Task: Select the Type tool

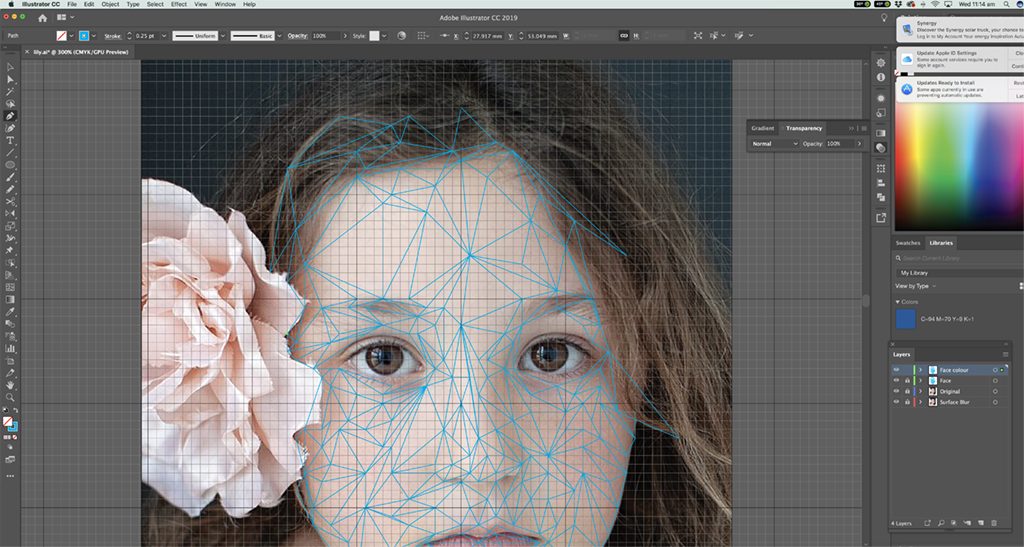Action: (10, 141)
